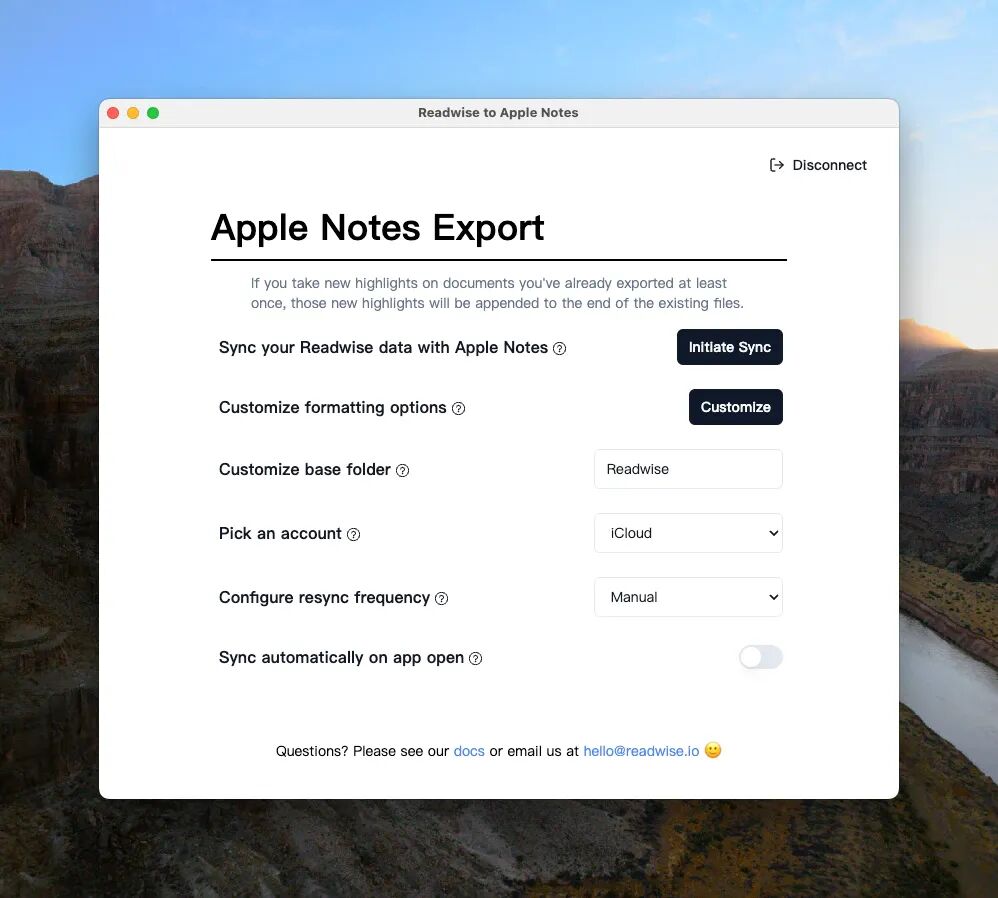Screen dimensions: 998x898
Task: Click the Disconnect text label
Action: pyautogui.click(x=829, y=165)
